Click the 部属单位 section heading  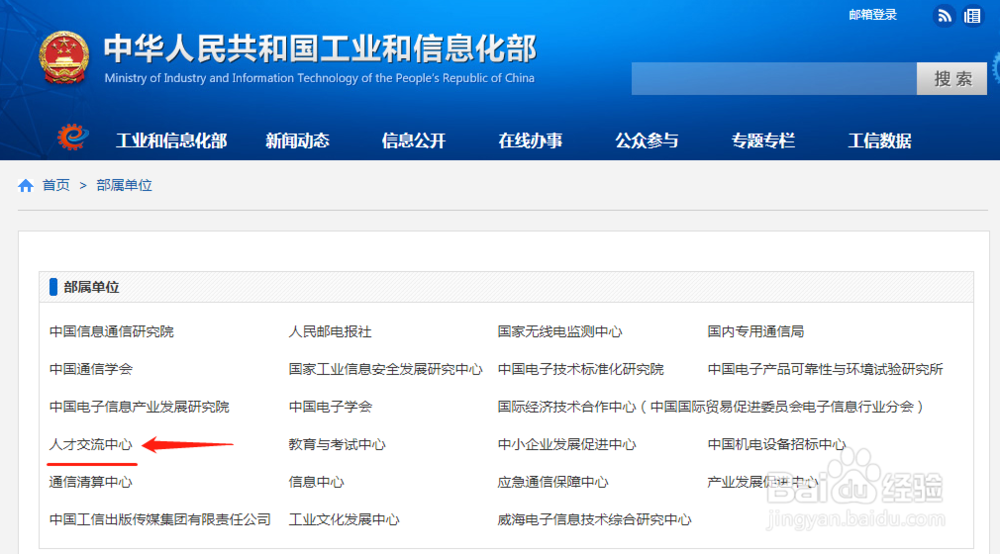91,288
